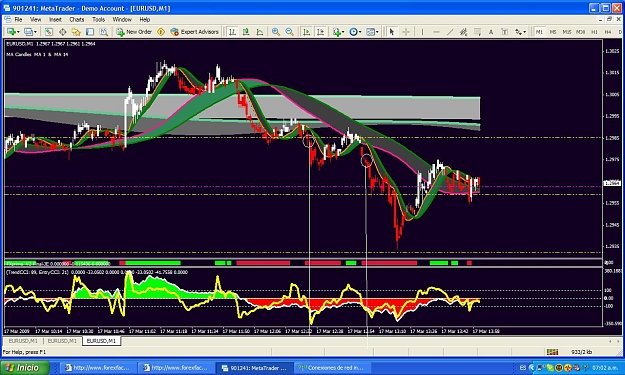625x375 pixels.
Task: Click the Indicators list icon
Action: (x=336, y=32)
